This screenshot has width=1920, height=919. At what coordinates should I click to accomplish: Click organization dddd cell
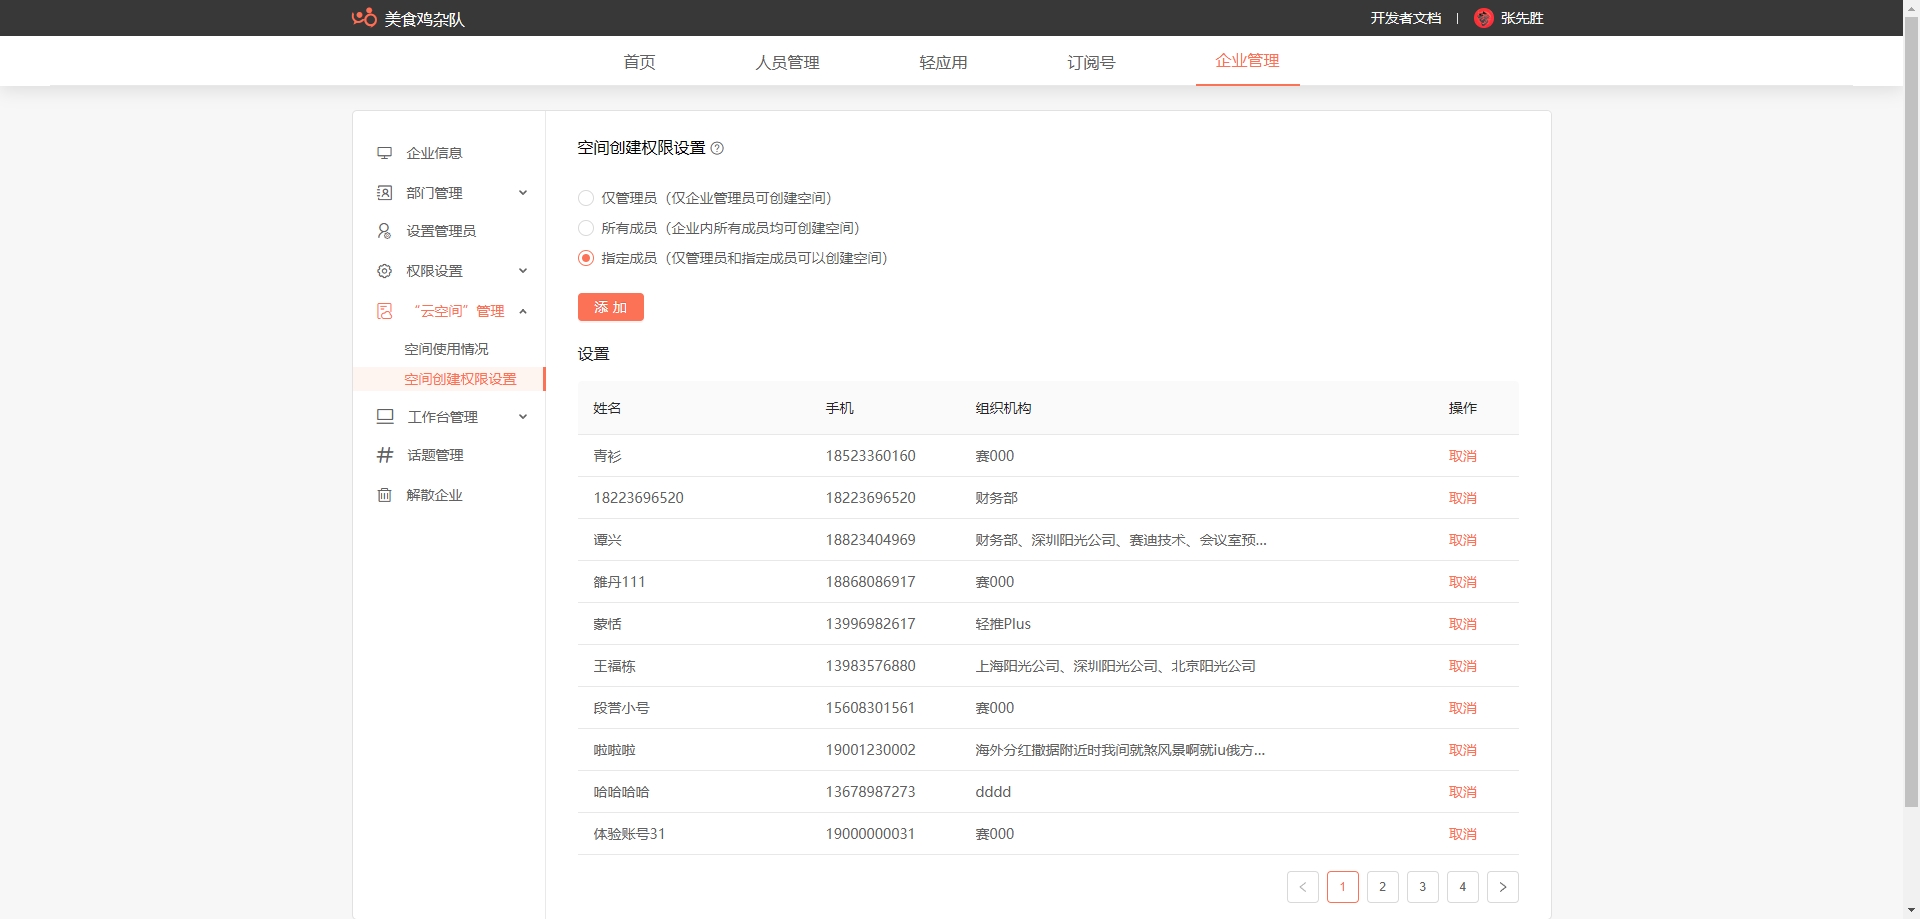pyautogui.click(x=993, y=792)
